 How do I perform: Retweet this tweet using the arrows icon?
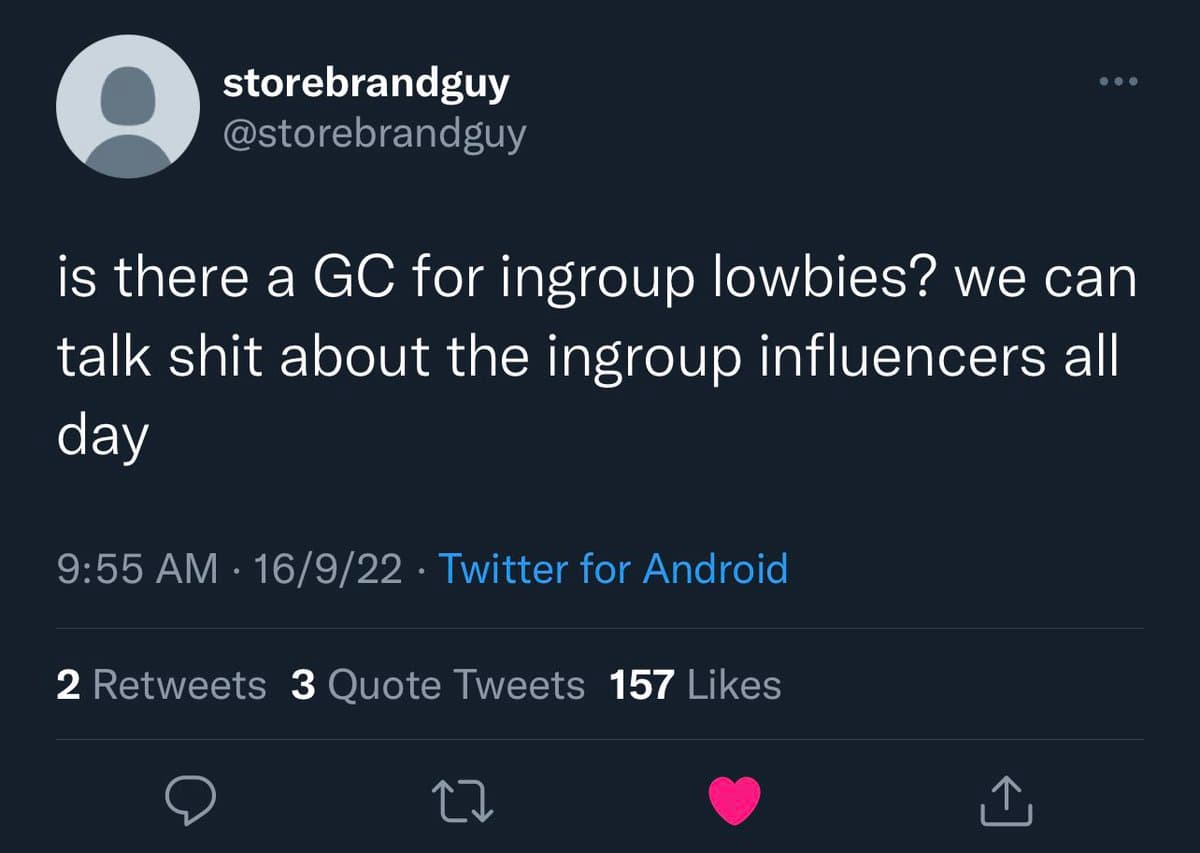[463, 801]
